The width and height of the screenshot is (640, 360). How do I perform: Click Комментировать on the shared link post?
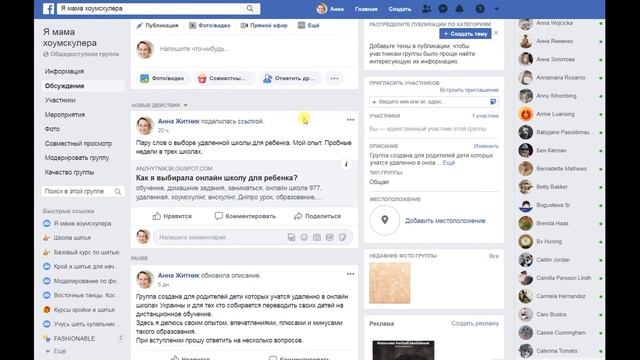coord(245,216)
